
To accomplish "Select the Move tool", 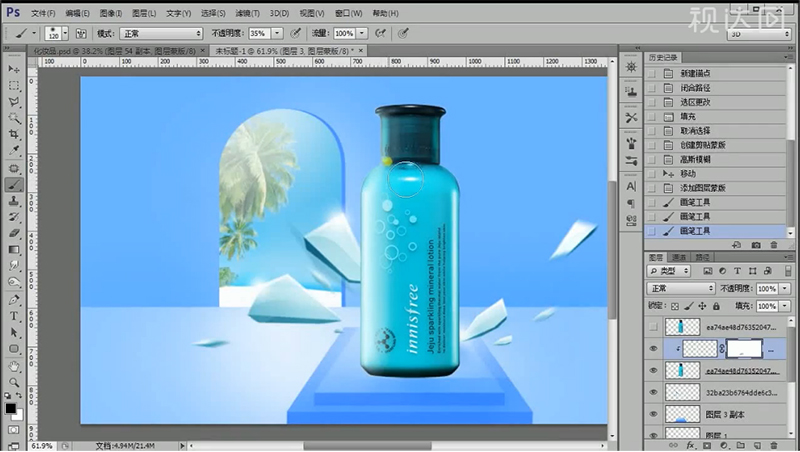I will [x=14, y=69].
